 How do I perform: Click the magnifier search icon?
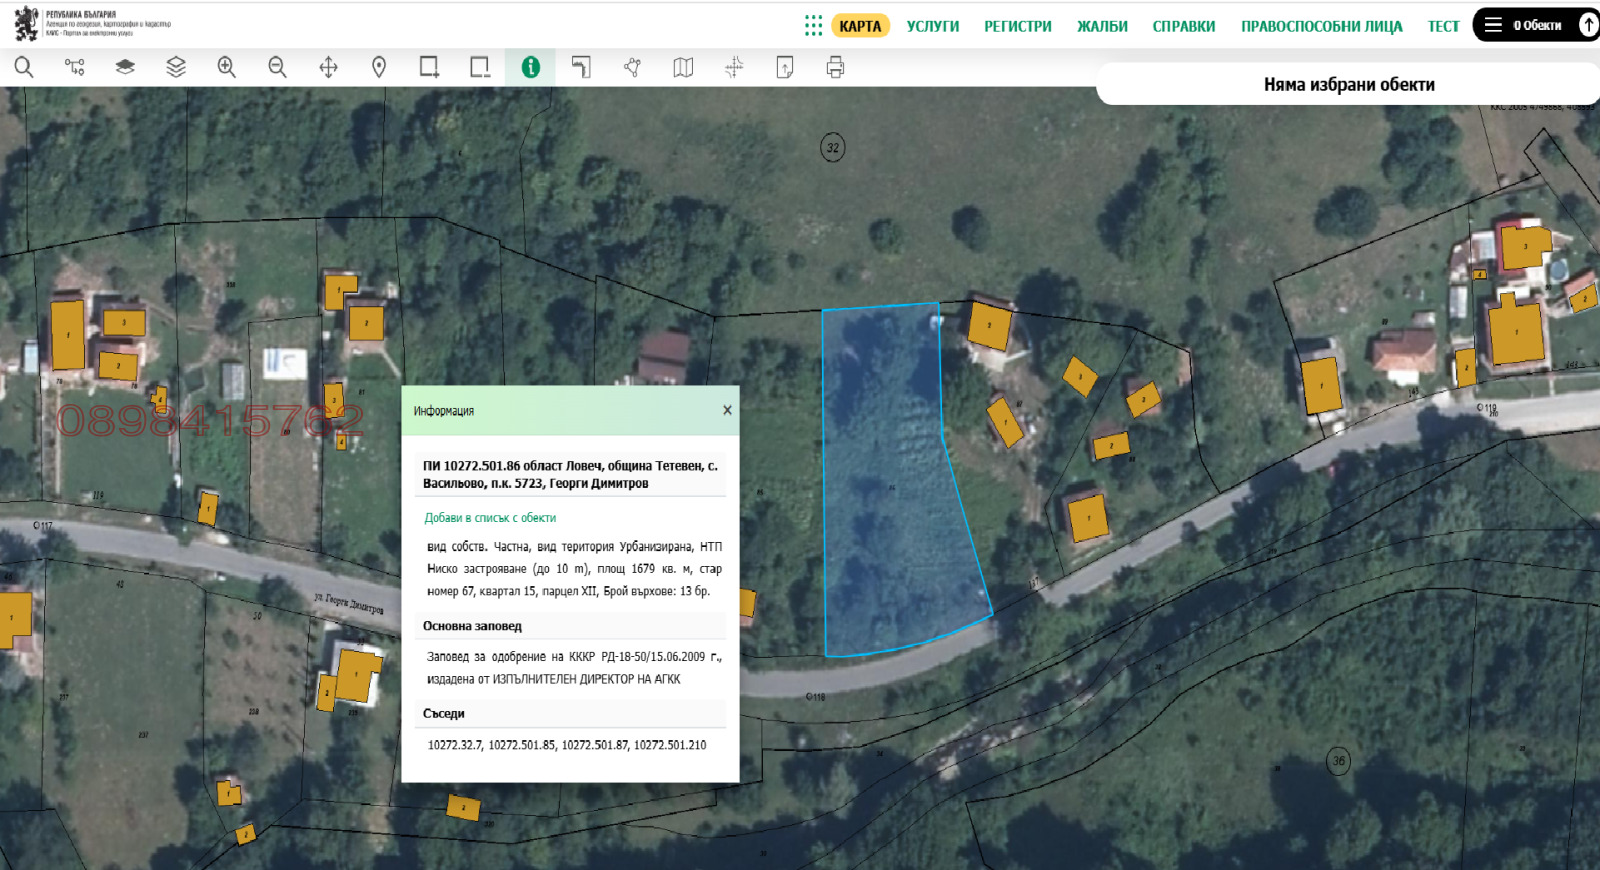(x=24, y=67)
